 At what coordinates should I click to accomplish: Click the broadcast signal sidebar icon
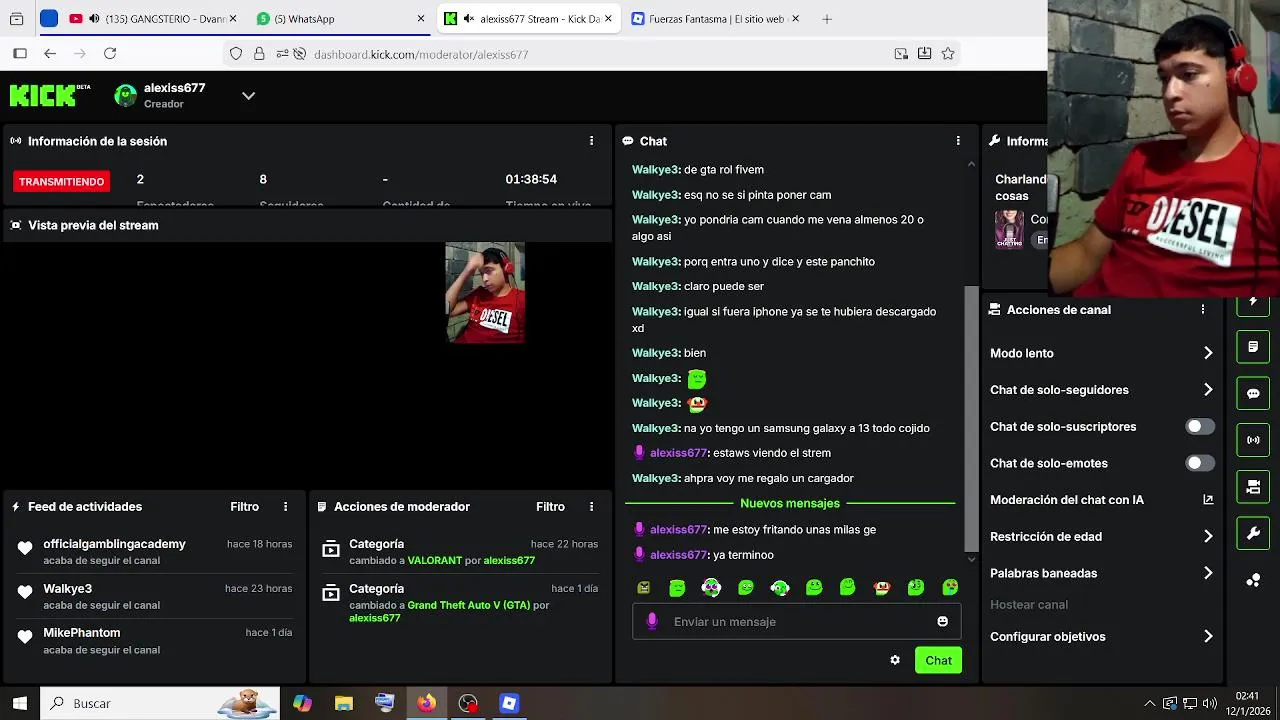pos(1253,440)
